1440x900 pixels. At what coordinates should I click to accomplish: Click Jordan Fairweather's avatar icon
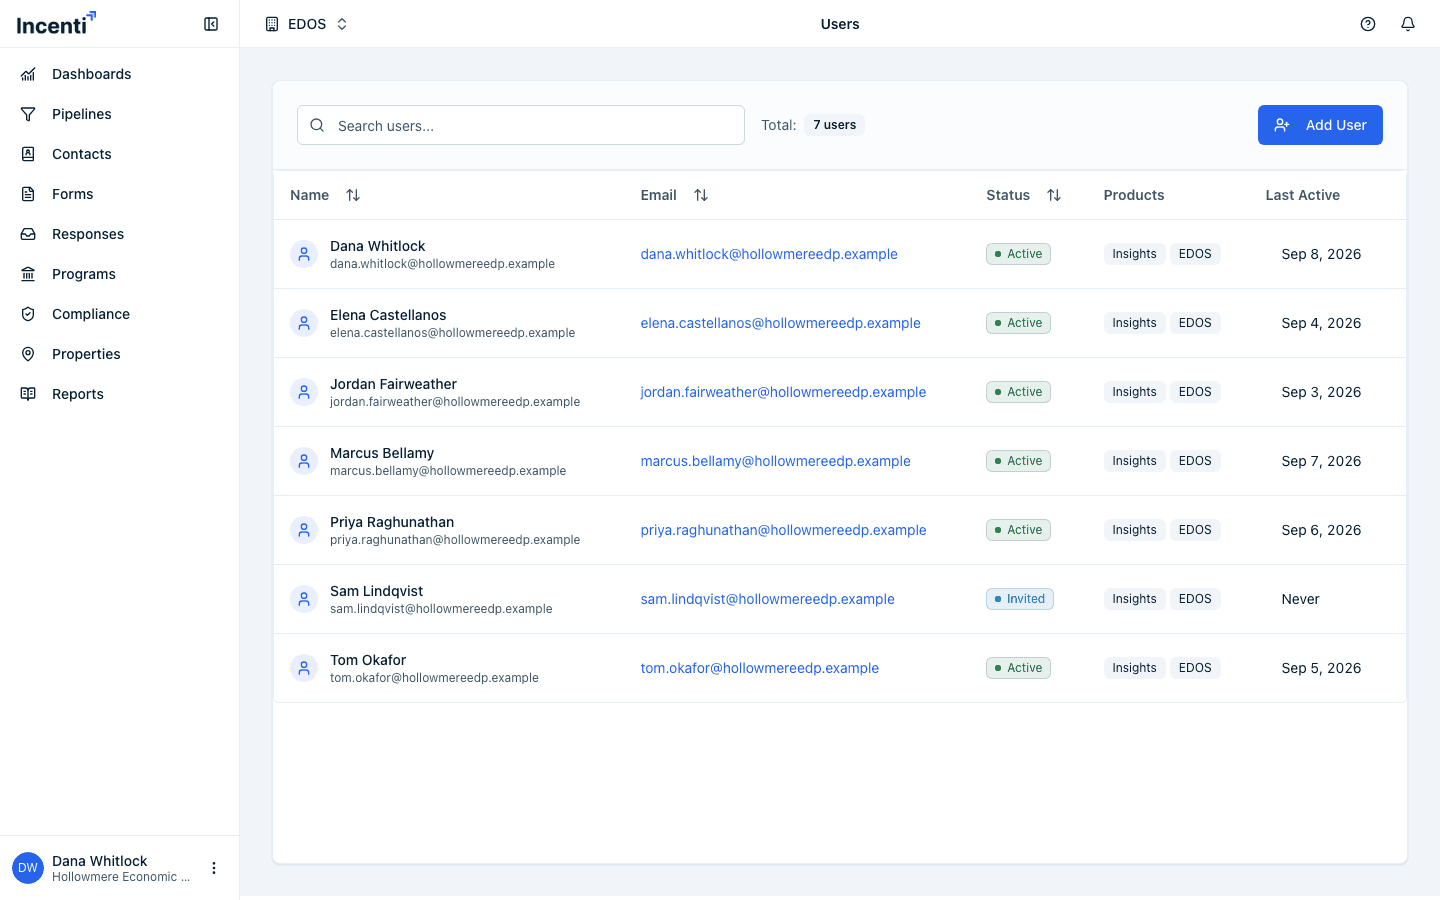[x=304, y=392]
